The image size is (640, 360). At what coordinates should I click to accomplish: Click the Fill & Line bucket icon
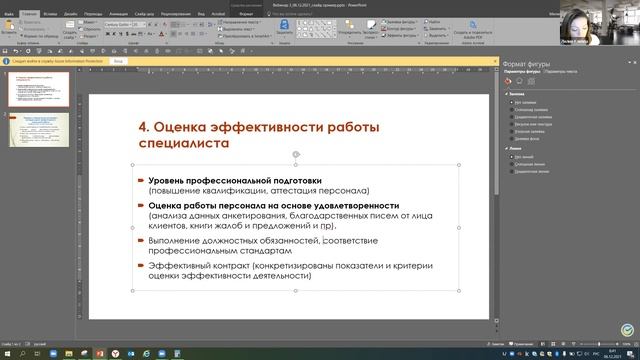508,82
